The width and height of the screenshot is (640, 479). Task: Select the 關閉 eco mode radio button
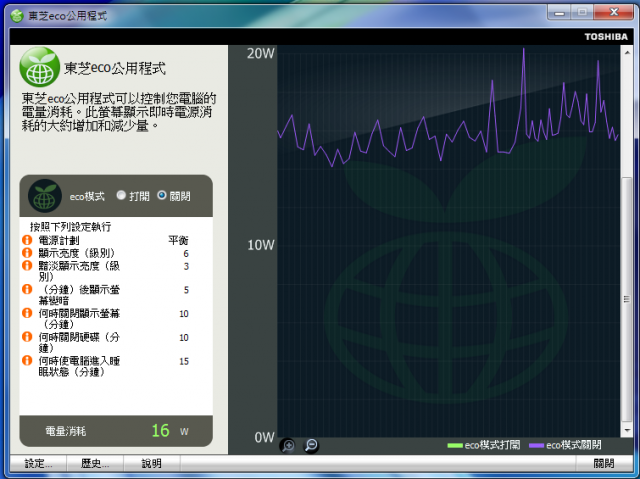[x=162, y=195]
